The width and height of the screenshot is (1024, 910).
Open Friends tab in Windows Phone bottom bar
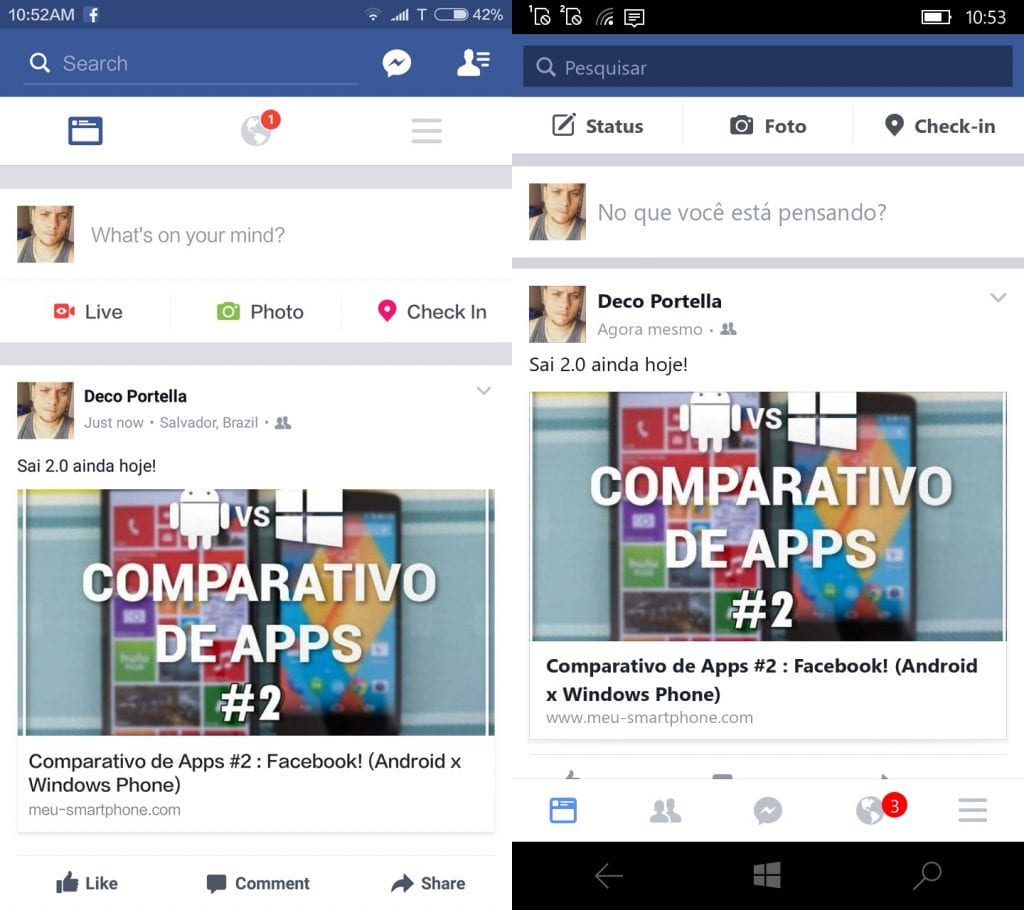665,811
